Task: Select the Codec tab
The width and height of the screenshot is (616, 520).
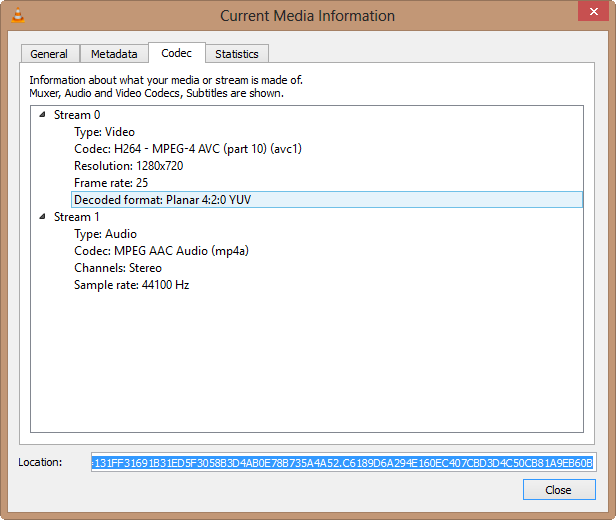Action: click(177, 53)
